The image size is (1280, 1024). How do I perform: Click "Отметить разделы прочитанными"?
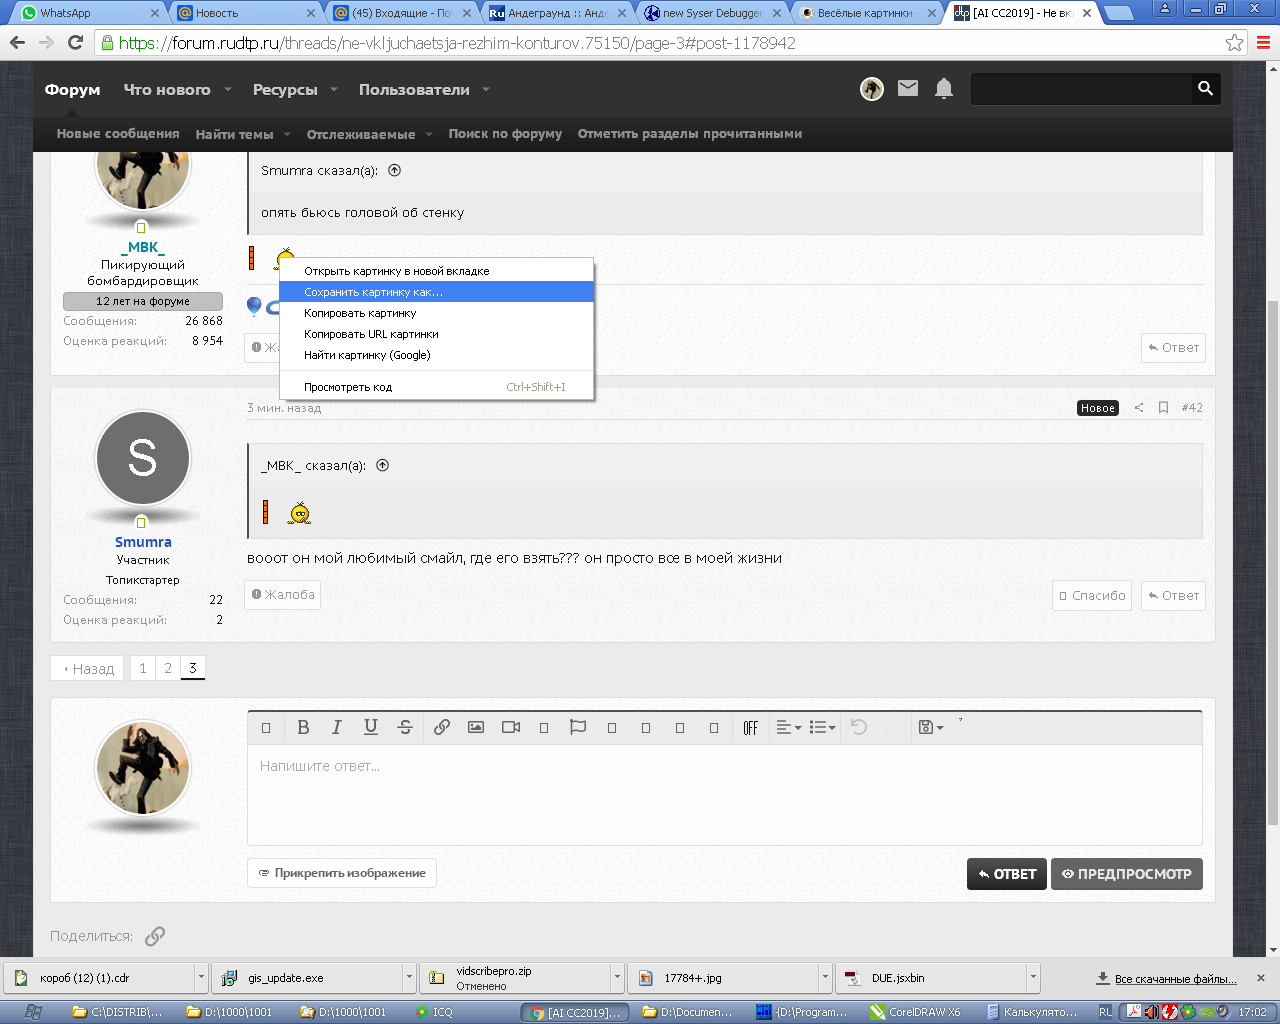pos(690,134)
